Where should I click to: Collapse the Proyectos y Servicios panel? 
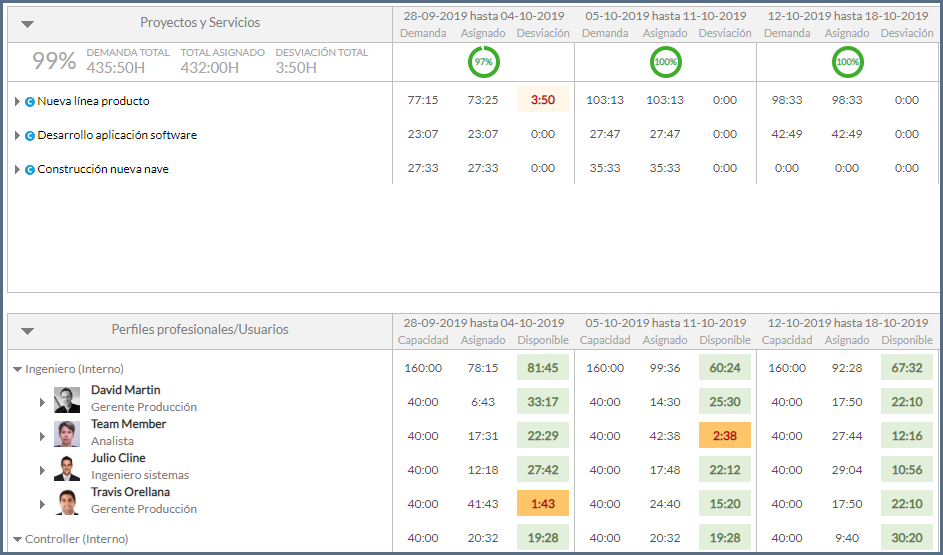click(27, 23)
